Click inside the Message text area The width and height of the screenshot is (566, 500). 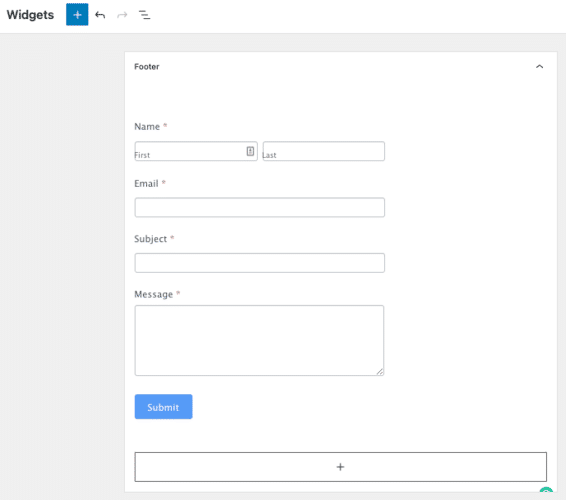(x=259, y=340)
